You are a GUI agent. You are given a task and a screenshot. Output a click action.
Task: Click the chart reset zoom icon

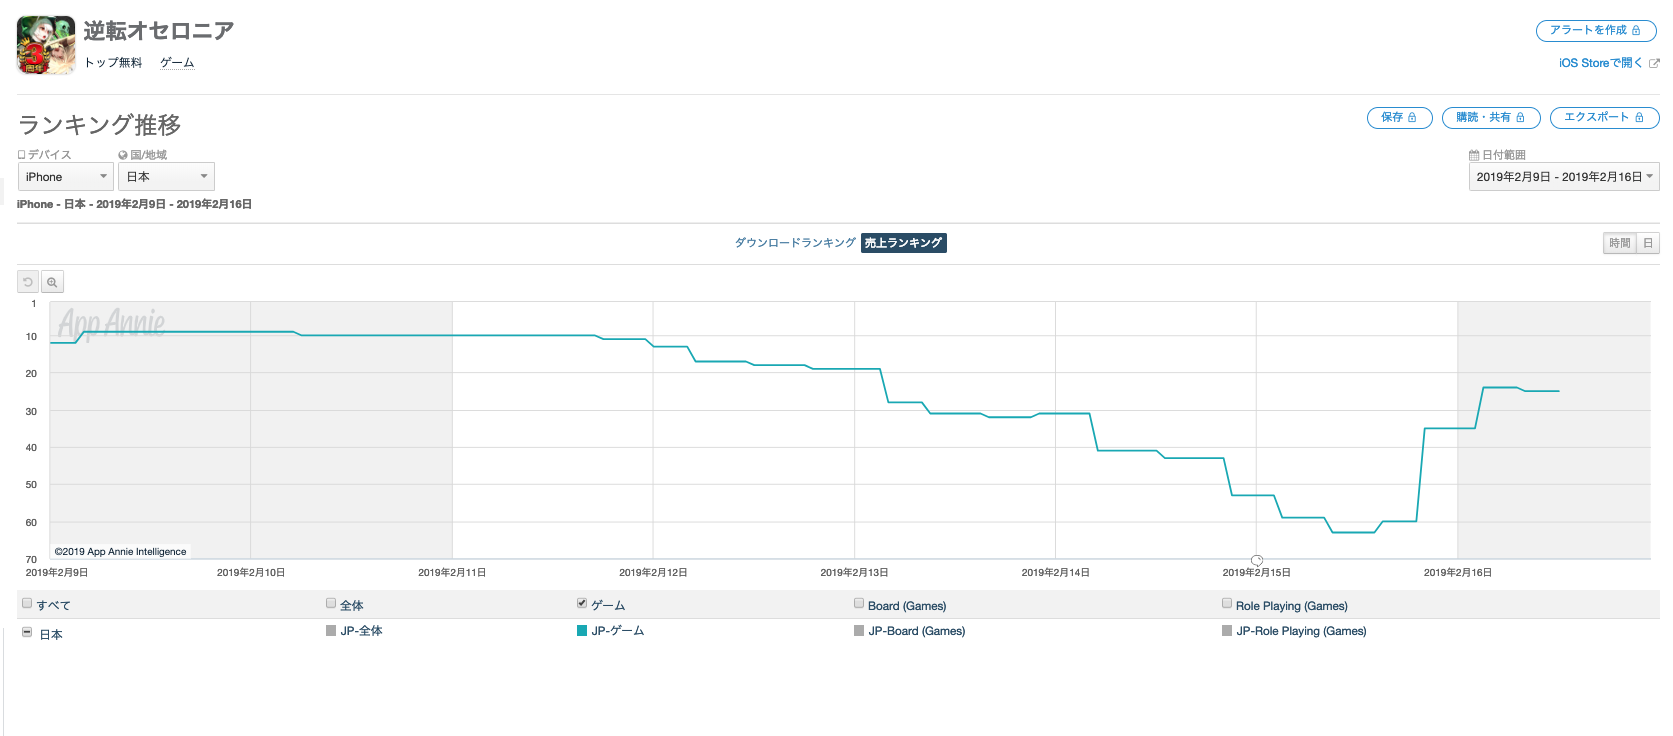tap(28, 282)
